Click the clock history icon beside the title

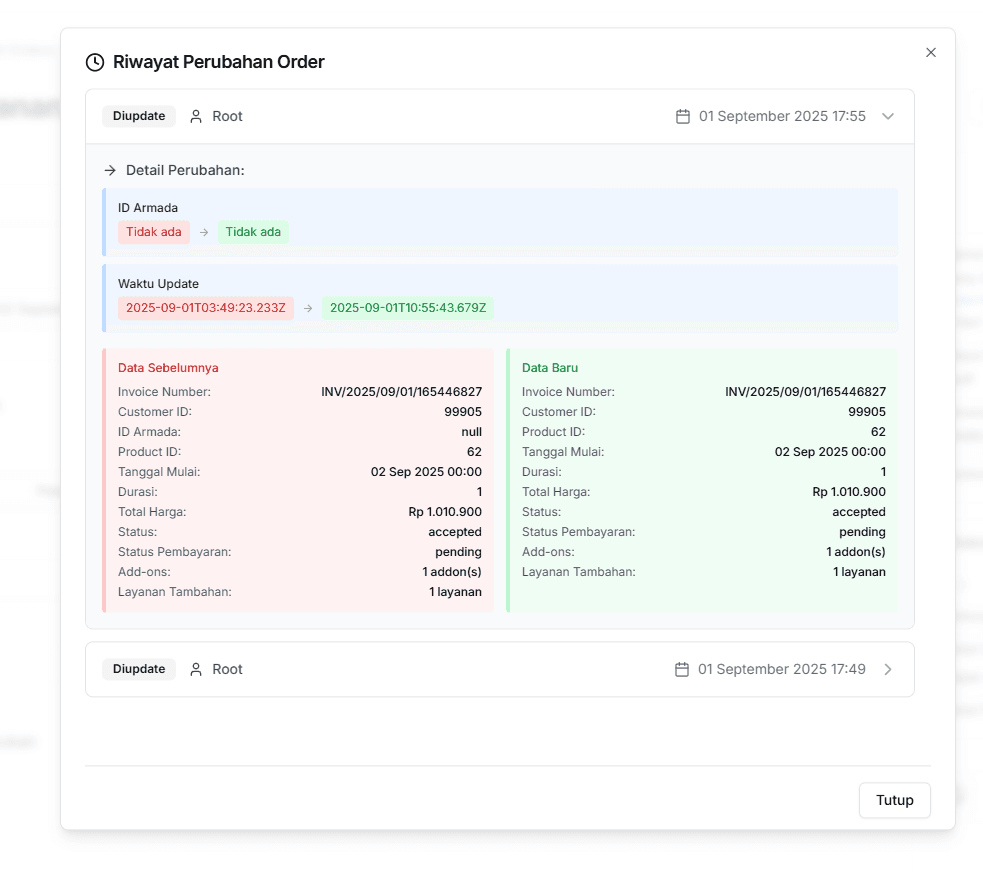pyautogui.click(x=95, y=62)
